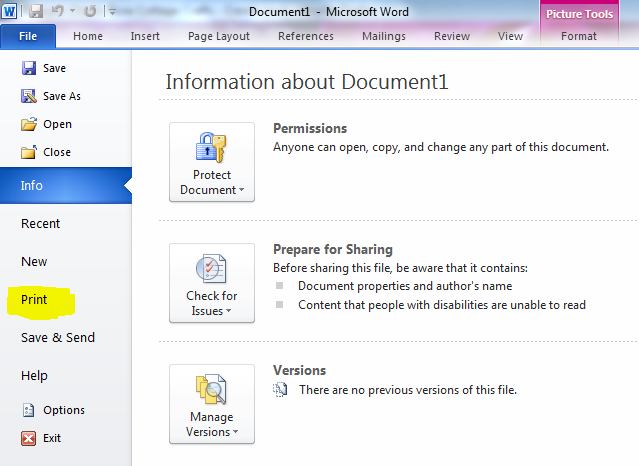Switch to the Home ribbon tab

coord(88,36)
